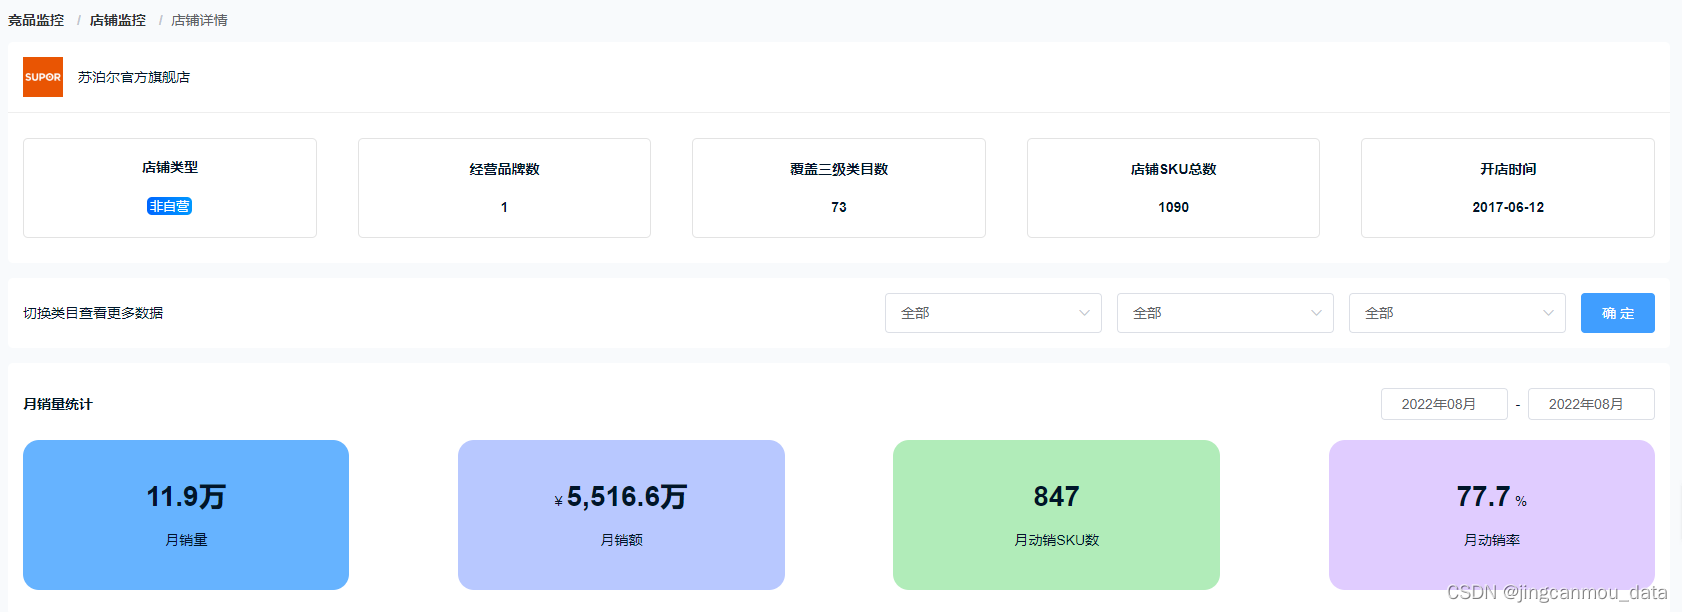Viewport: 1682px width, 612px height.
Task: Open the middle 全部 category dropdown
Action: coord(1225,313)
